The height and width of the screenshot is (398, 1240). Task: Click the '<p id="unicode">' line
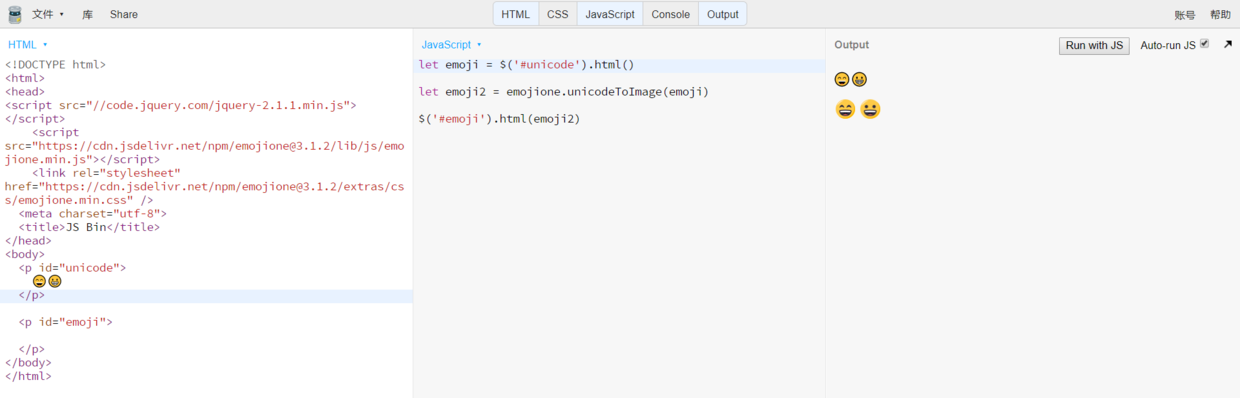[x=72, y=268]
